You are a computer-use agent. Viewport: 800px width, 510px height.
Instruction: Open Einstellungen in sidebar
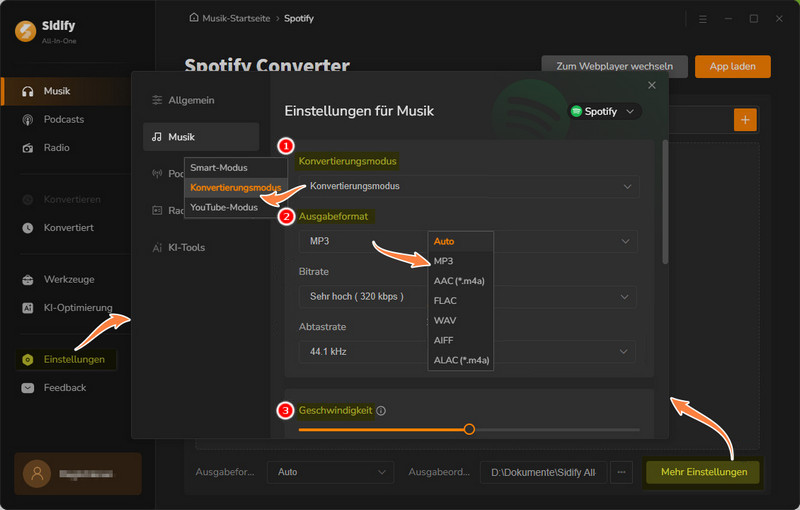(66, 360)
